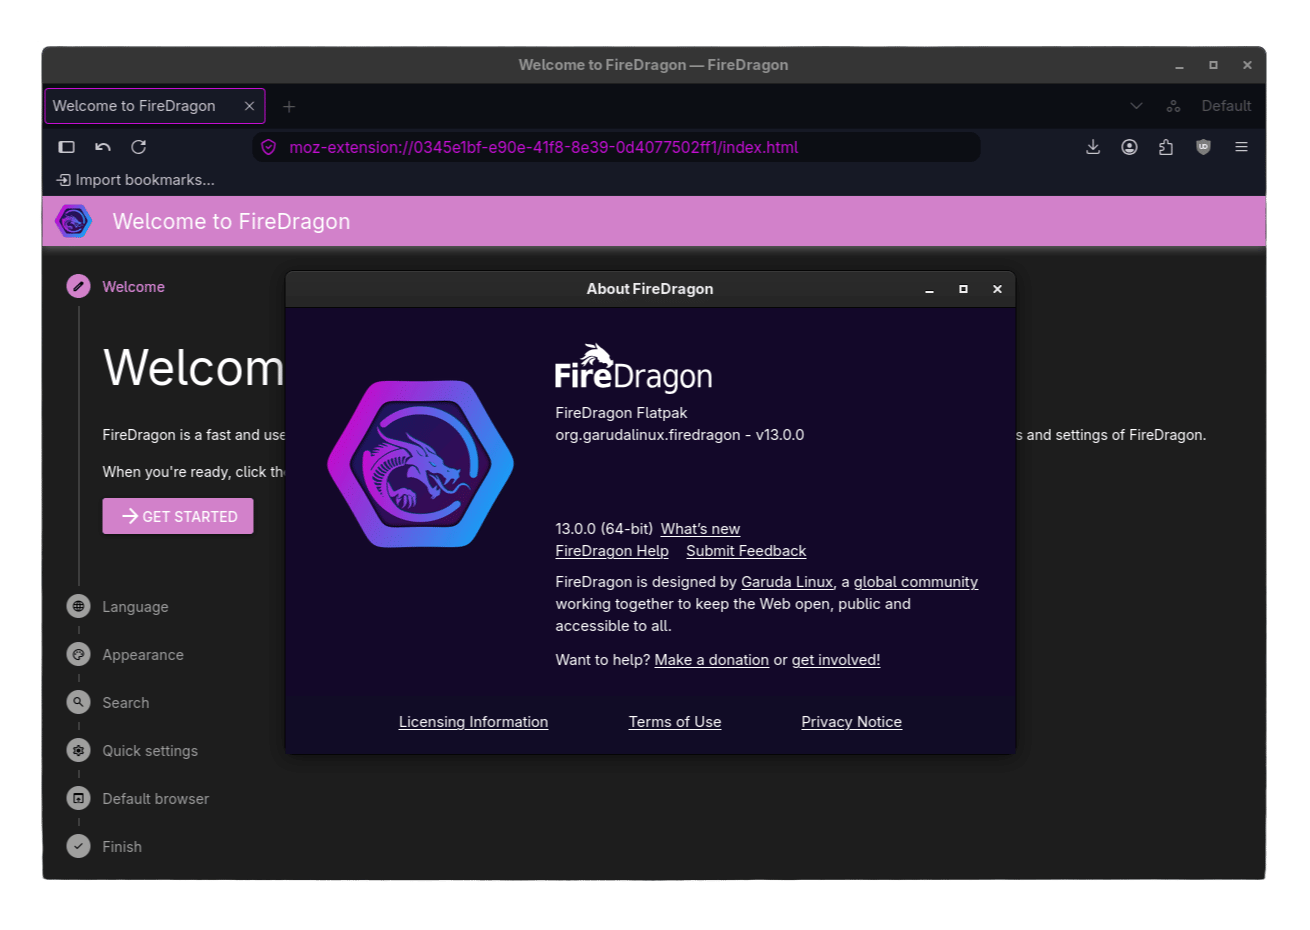Expand the list all tabs chevron

[x=1136, y=106]
